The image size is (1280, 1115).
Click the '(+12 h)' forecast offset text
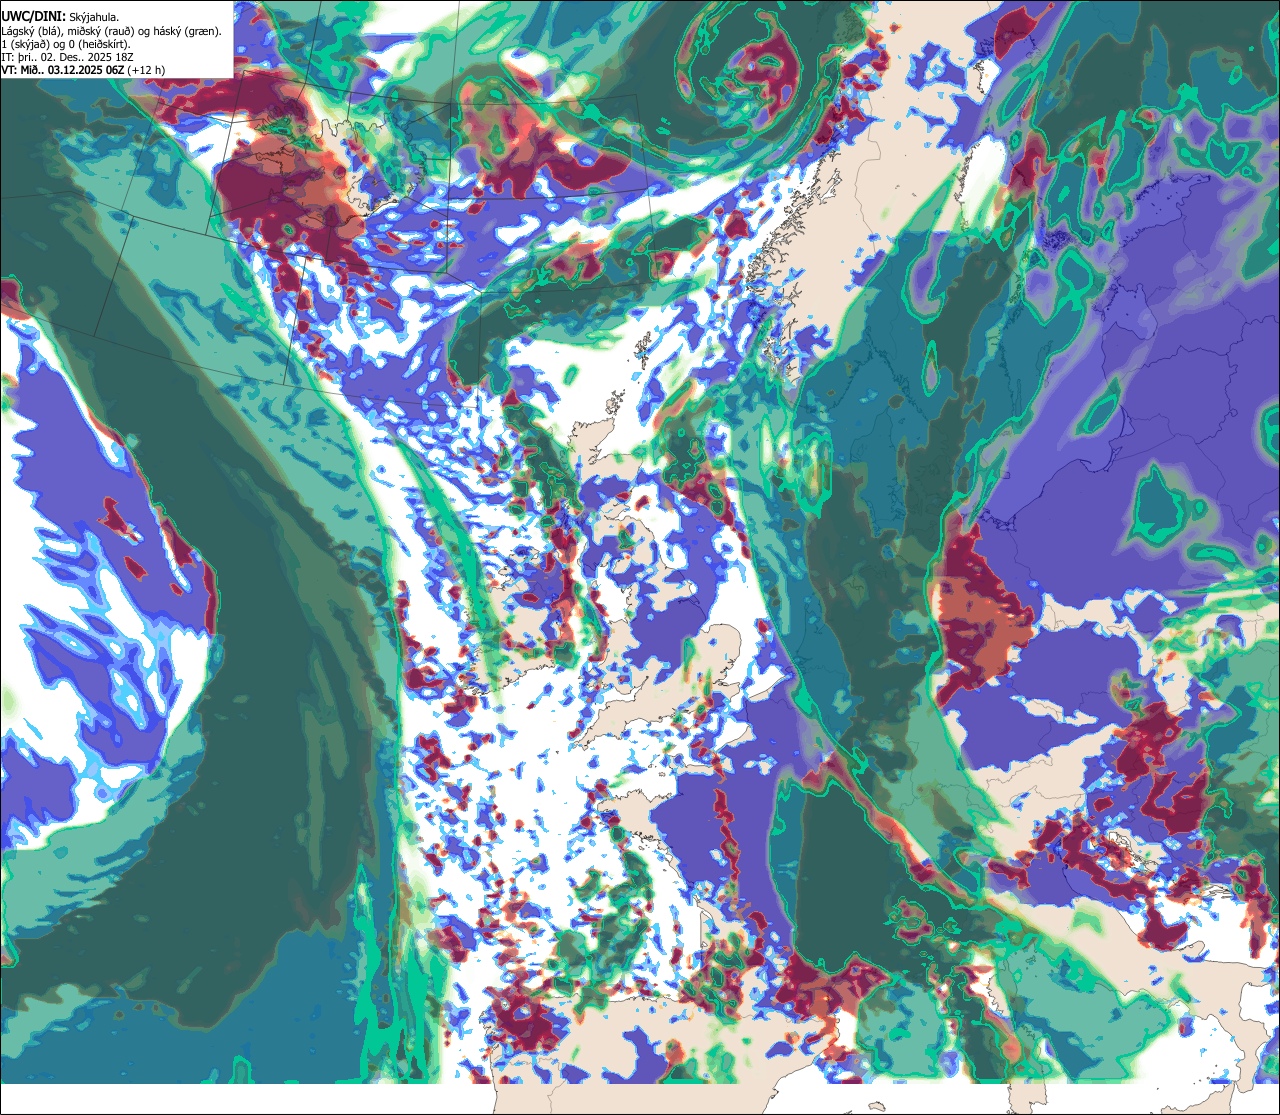[x=146, y=71]
